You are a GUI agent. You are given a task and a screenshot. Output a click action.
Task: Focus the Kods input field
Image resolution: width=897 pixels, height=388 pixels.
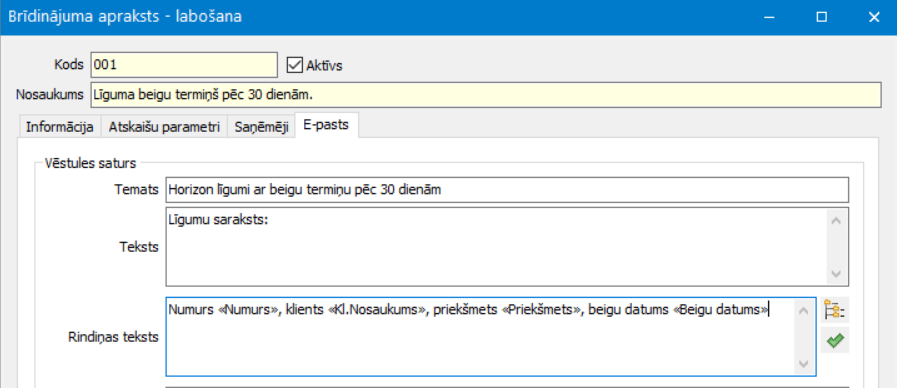[184, 65]
